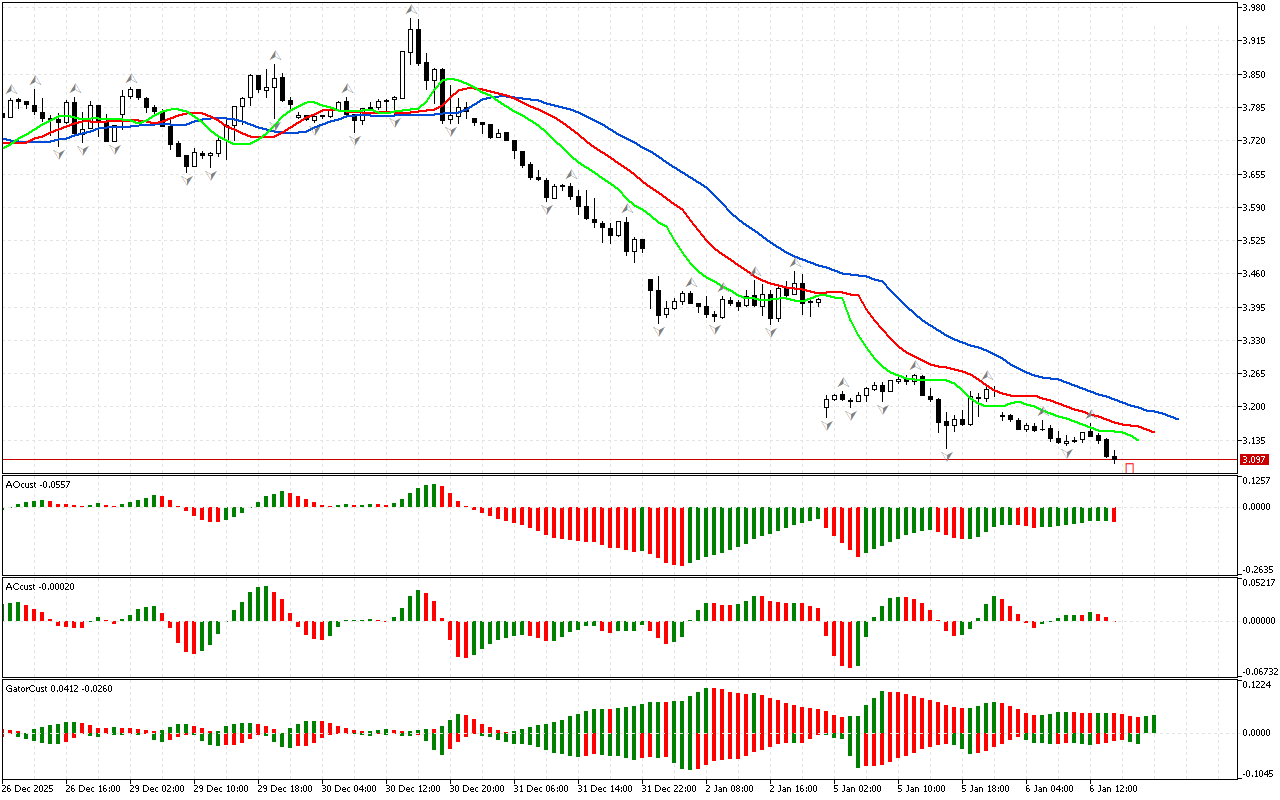This screenshot has height=800, width=1280.
Task: Click the right end of the red Alligator line
Action: tap(1153, 432)
